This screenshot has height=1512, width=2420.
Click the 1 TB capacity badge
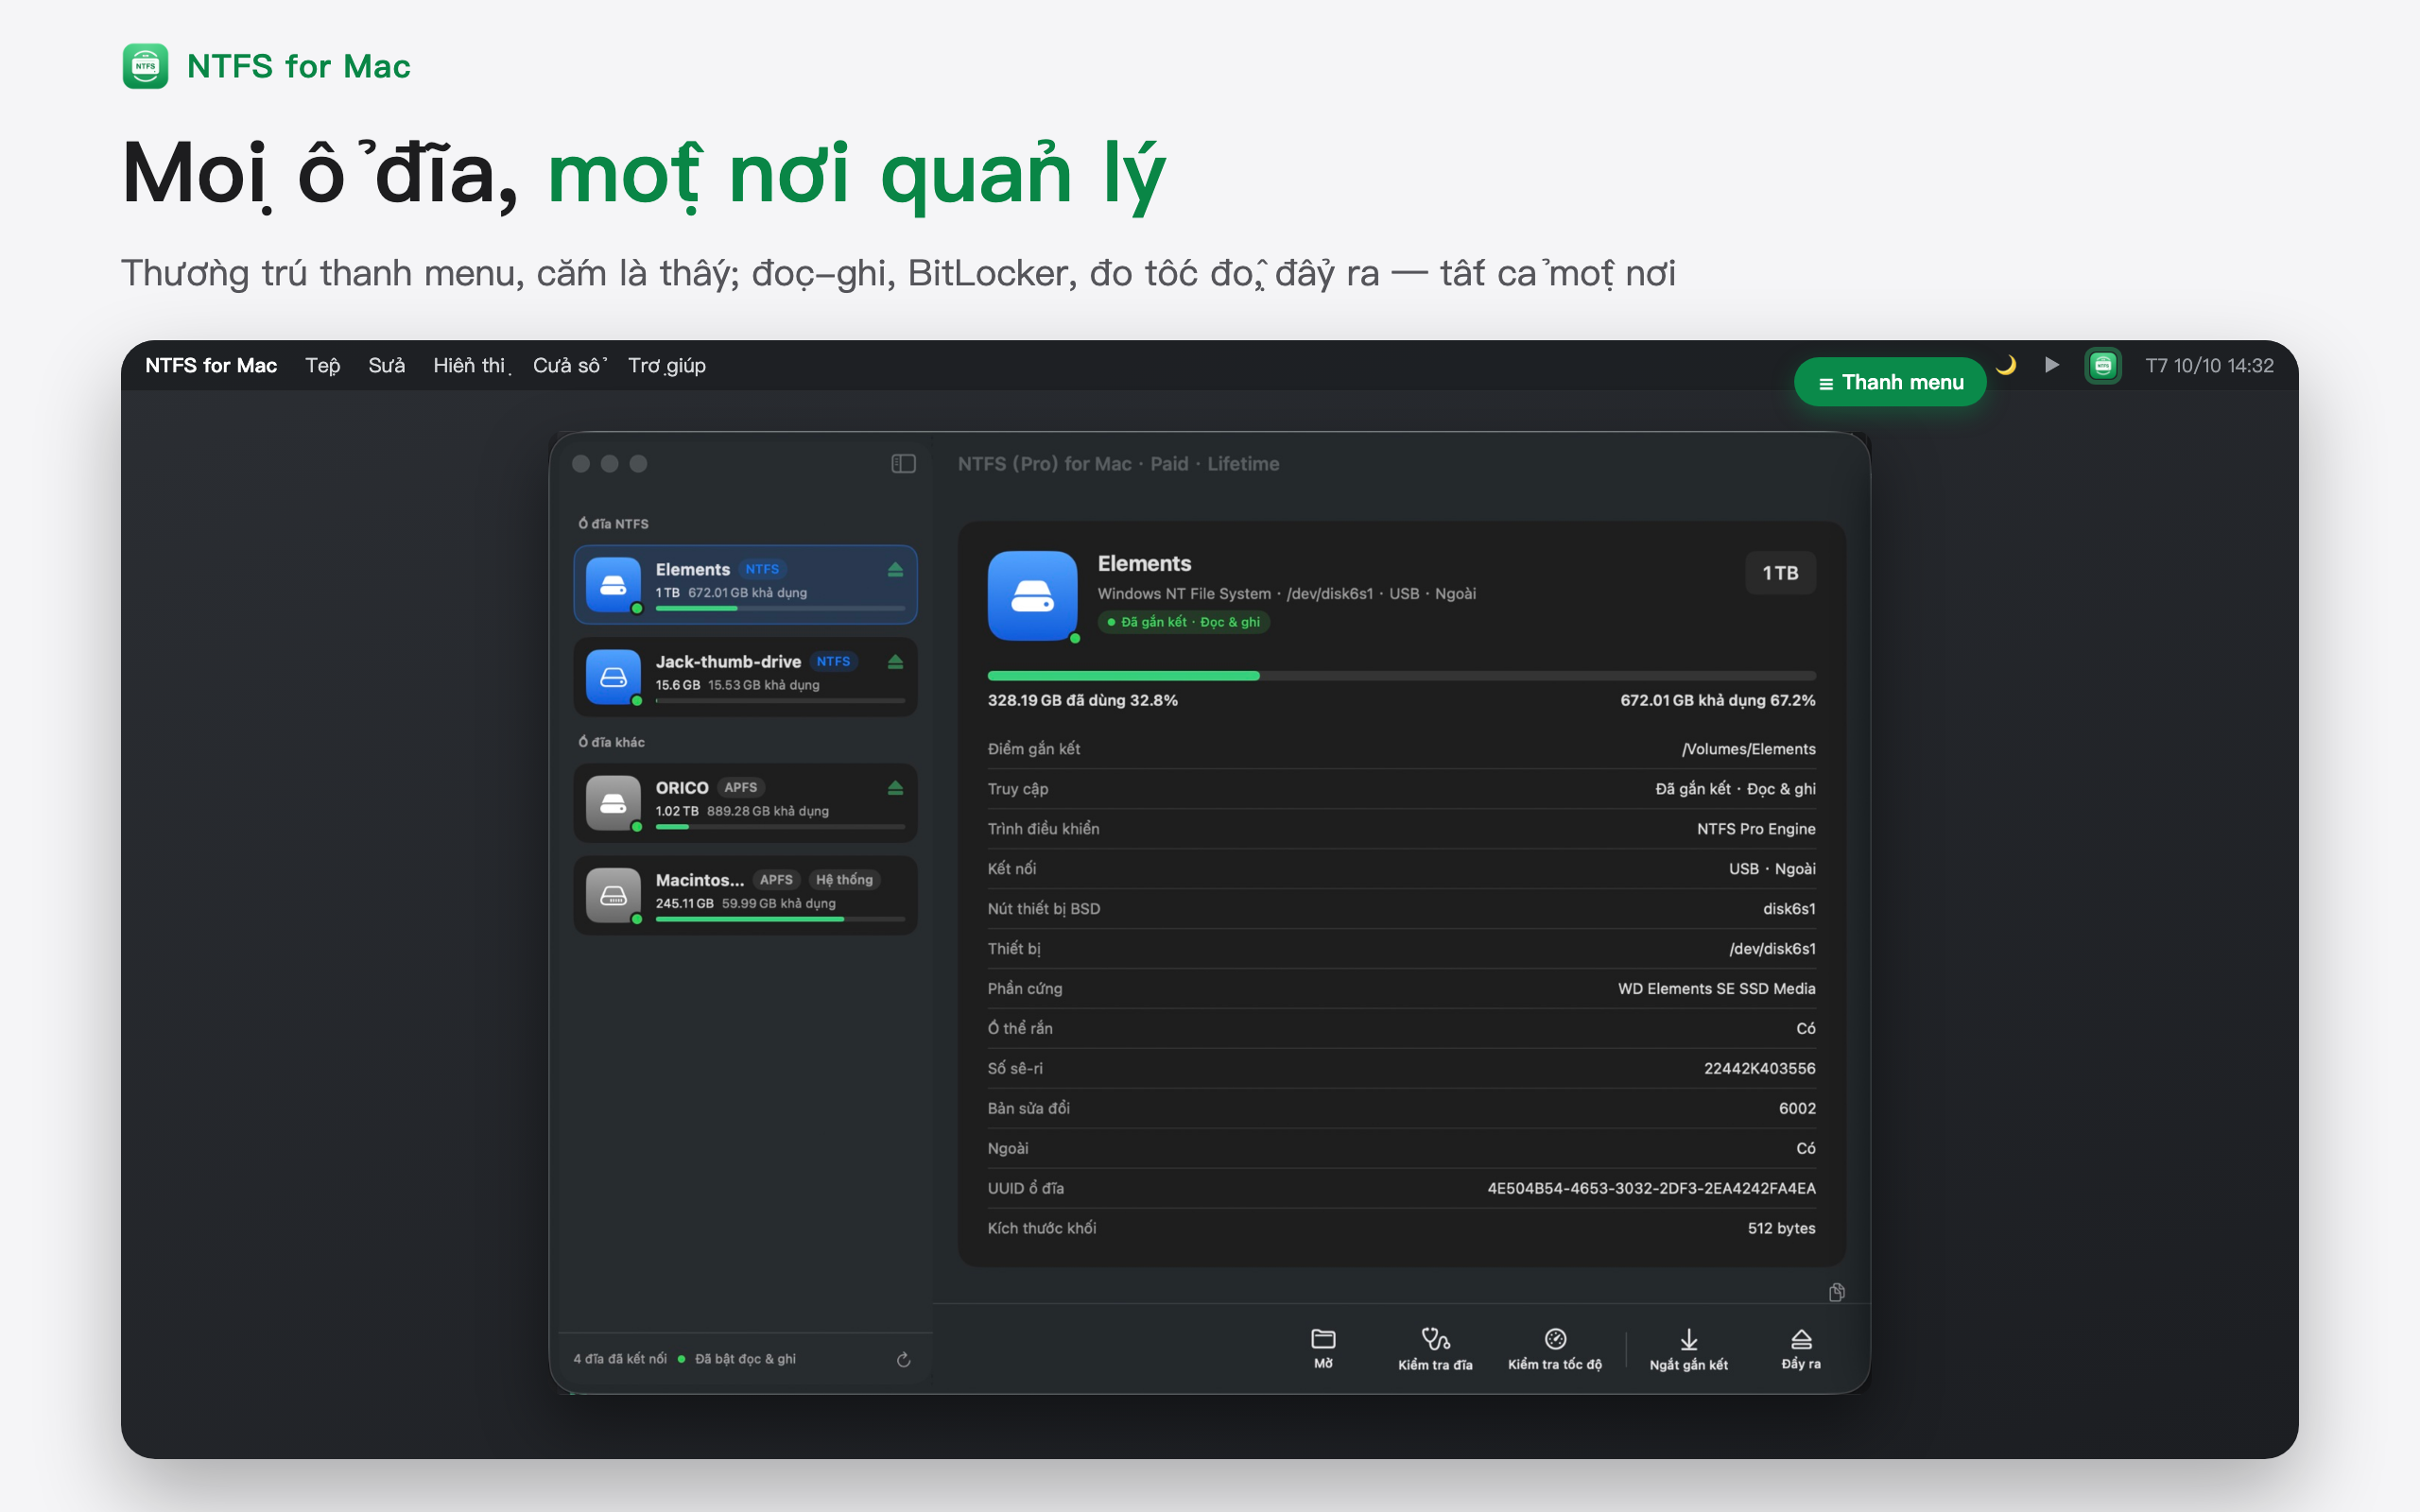[1780, 573]
